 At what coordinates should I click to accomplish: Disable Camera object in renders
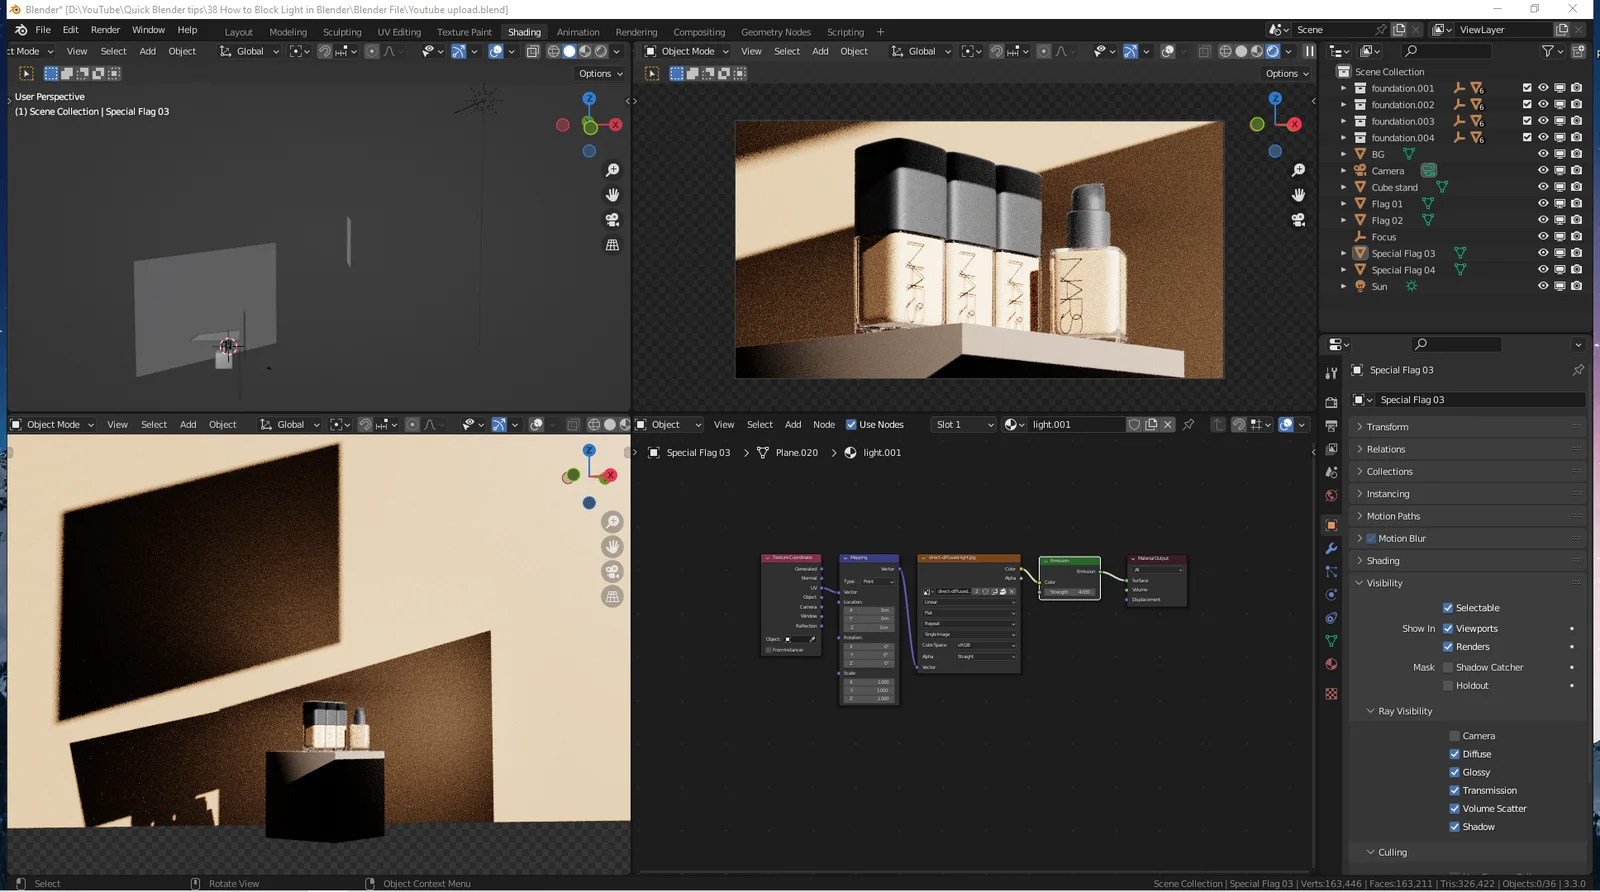(1576, 171)
